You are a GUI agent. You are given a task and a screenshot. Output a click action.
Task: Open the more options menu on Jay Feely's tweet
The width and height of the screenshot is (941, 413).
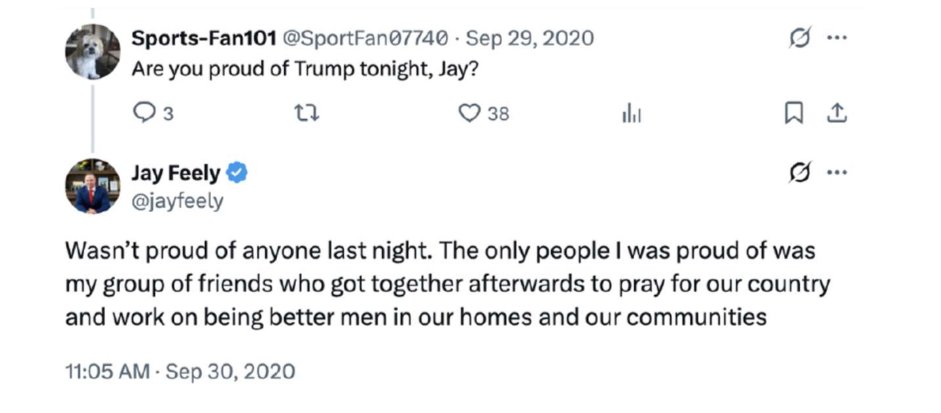[x=838, y=173]
